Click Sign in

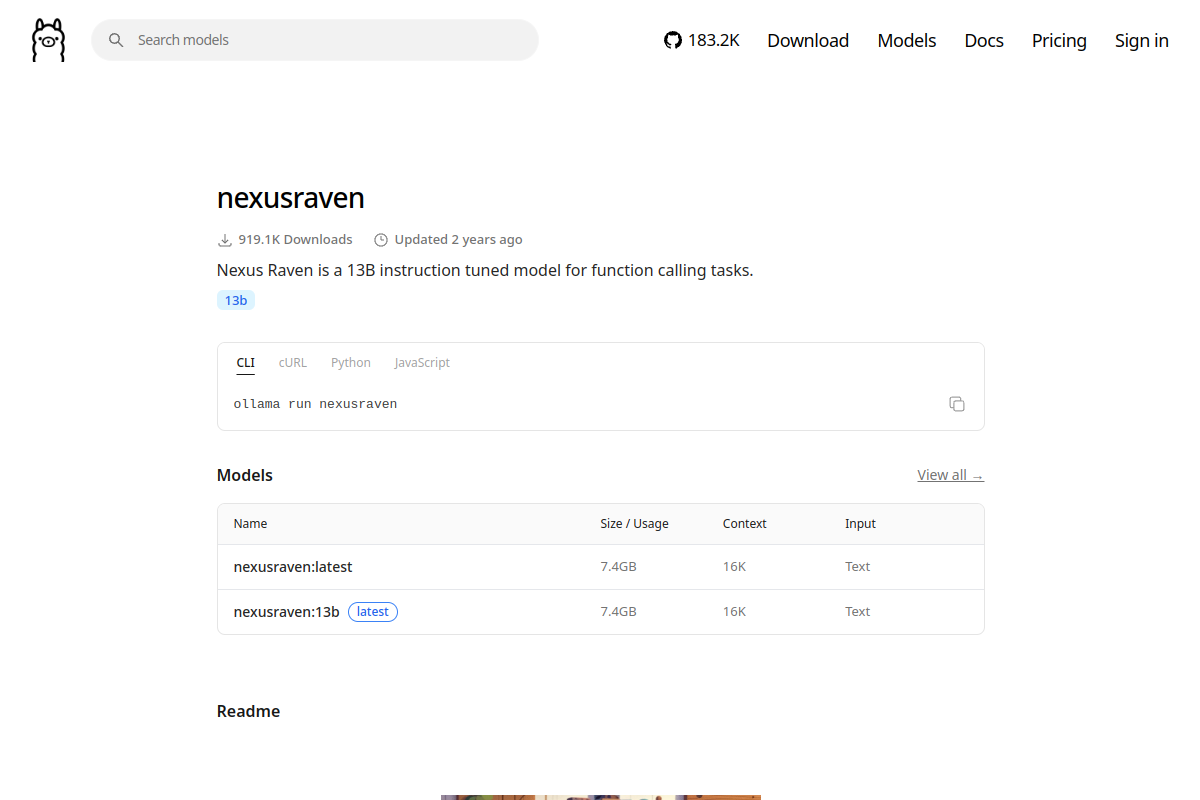pos(1142,40)
